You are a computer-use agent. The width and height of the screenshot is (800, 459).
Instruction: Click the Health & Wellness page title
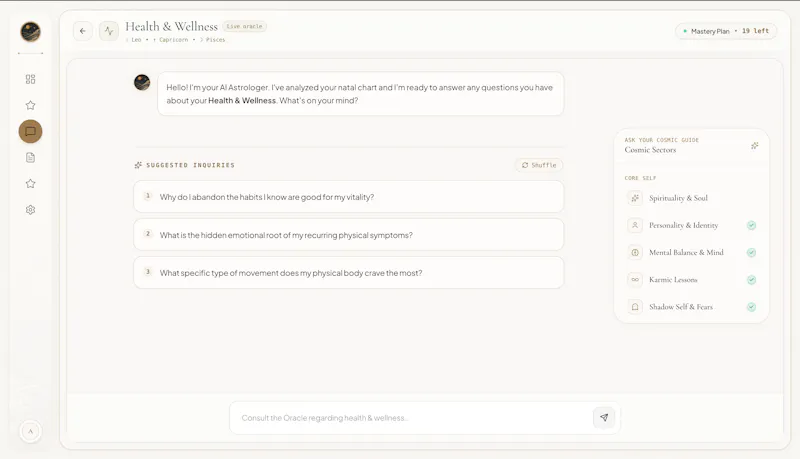(x=171, y=26)
